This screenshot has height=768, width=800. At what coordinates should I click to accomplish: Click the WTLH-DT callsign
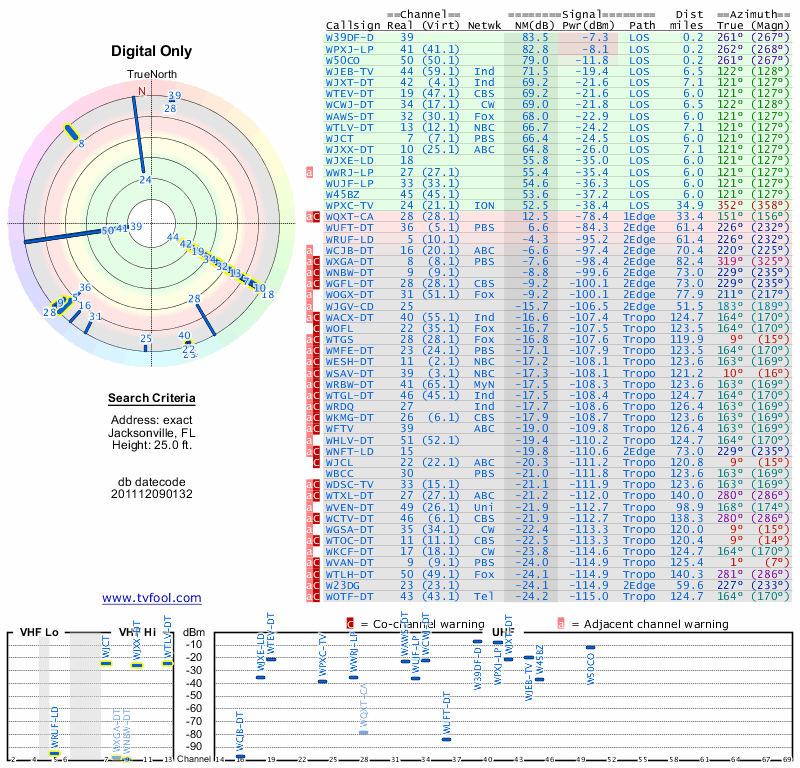(349, 575)
